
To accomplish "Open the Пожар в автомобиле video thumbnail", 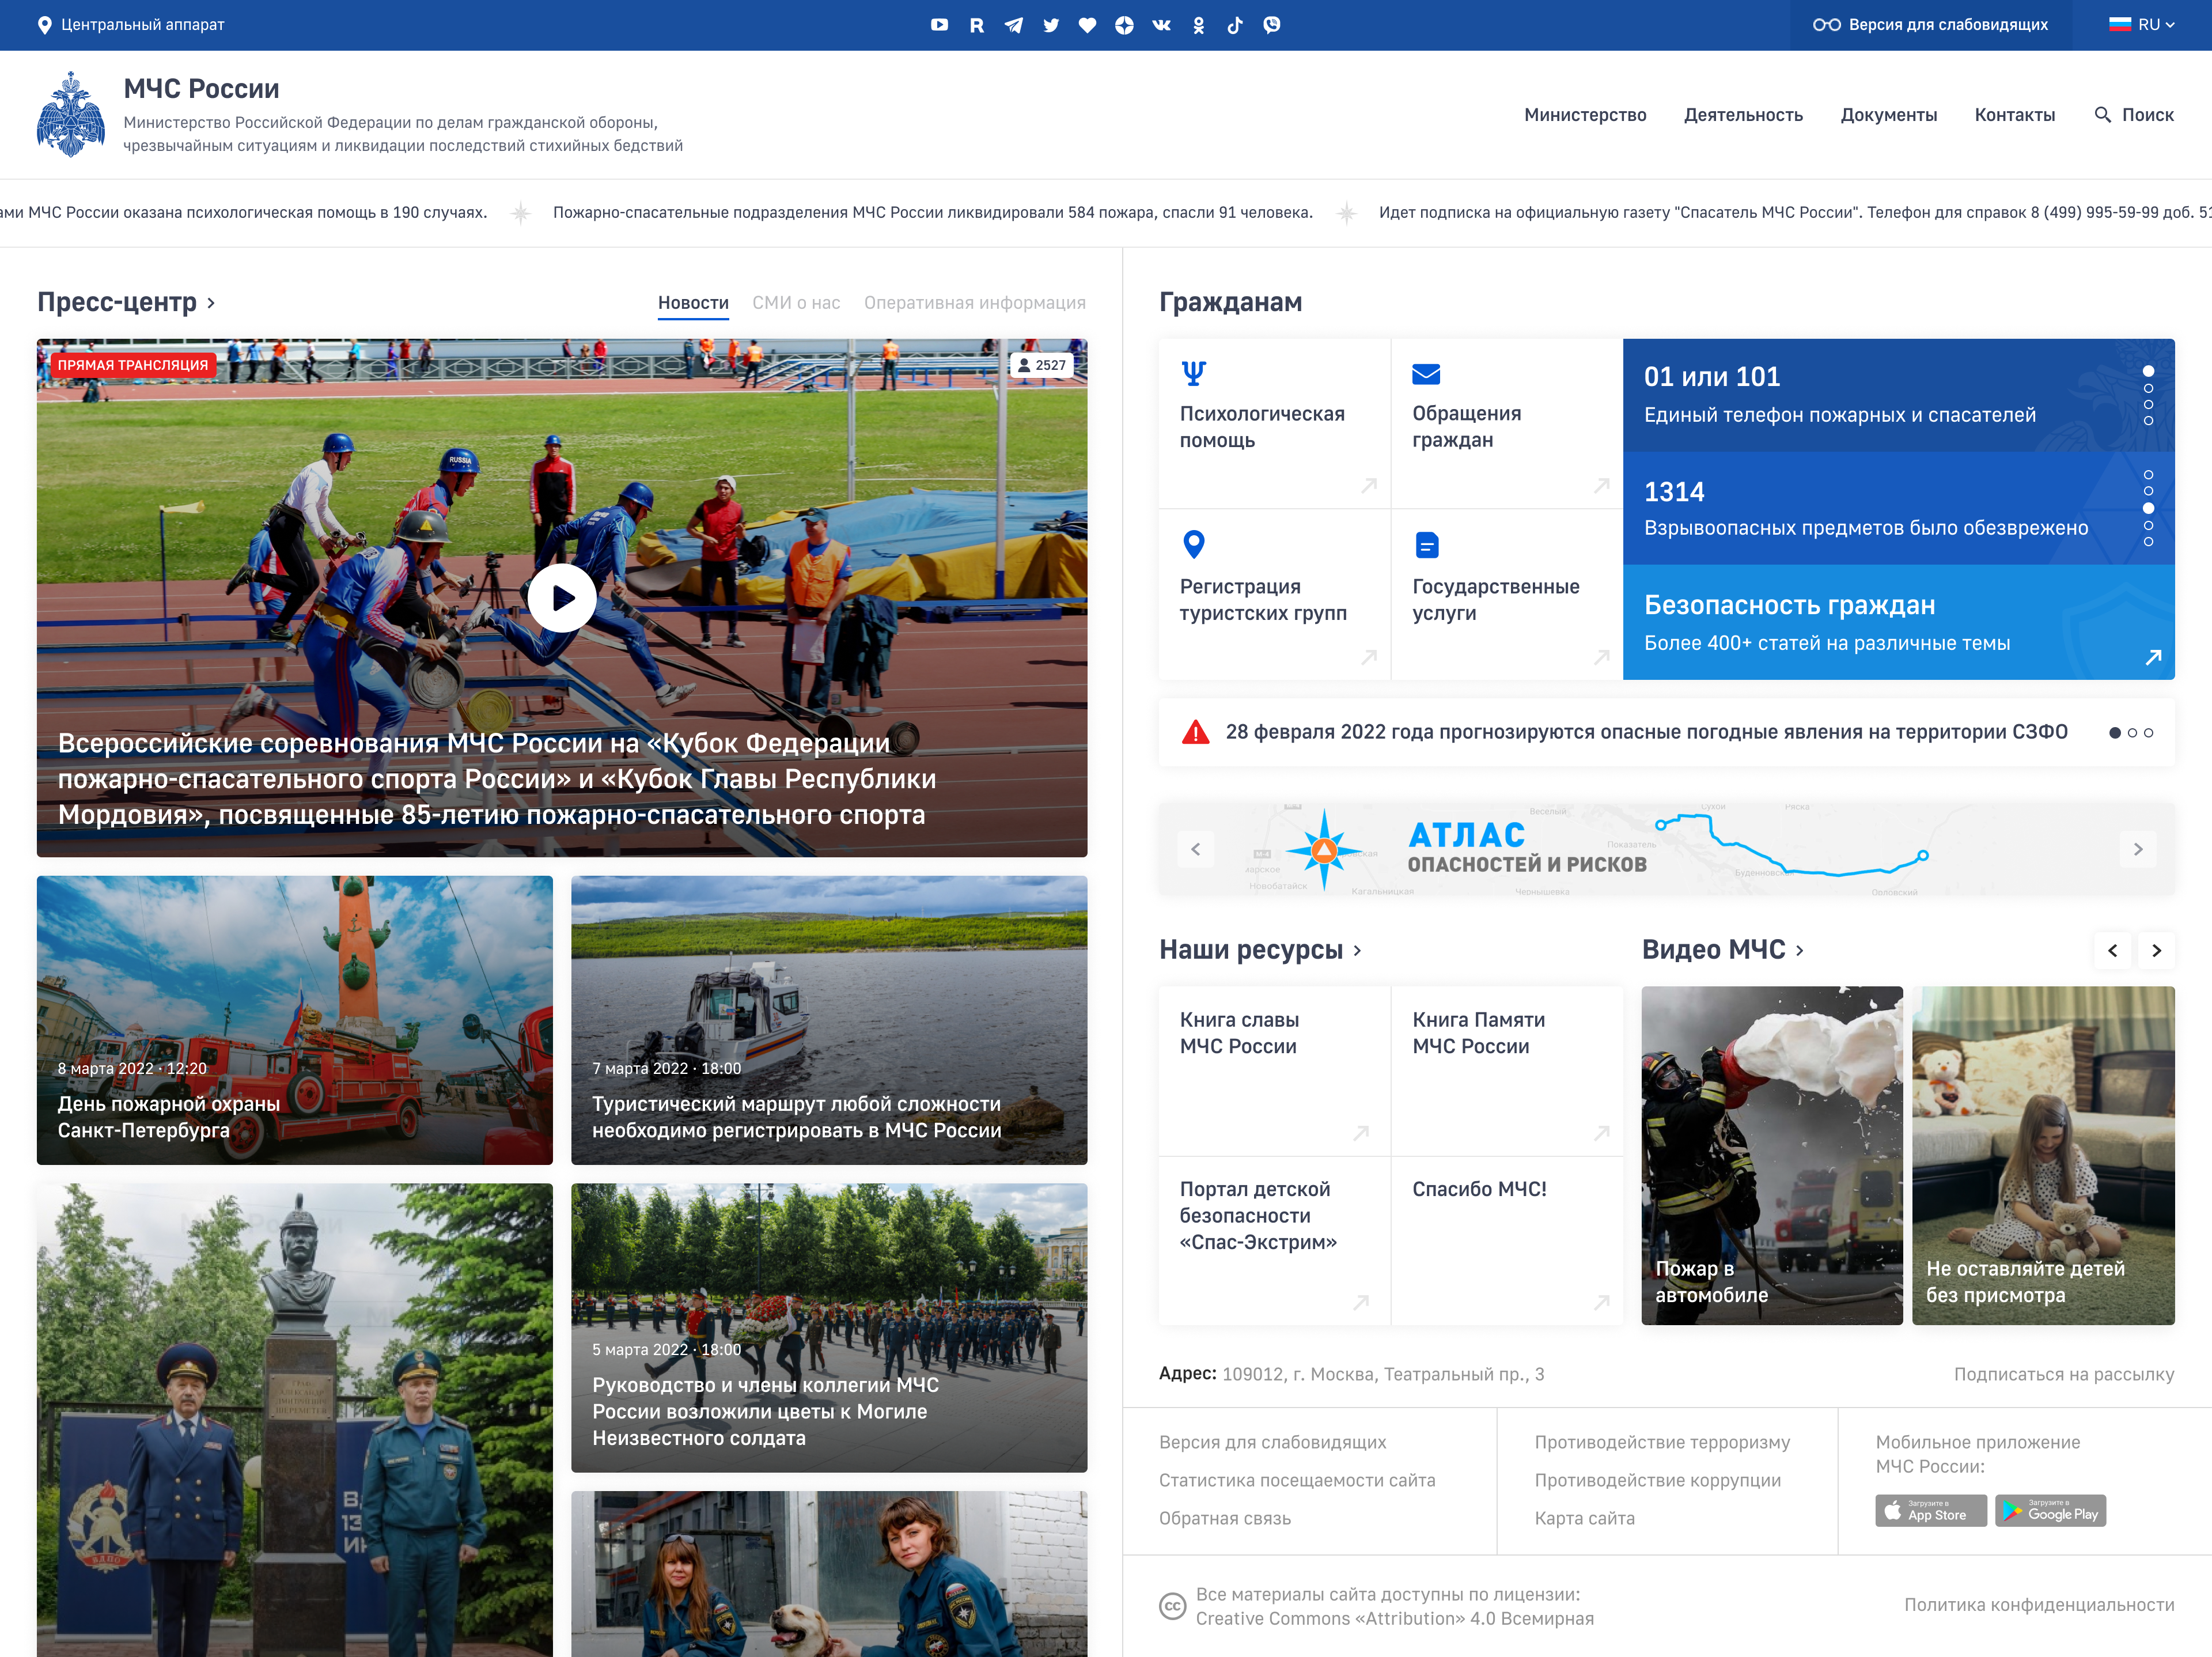I will (x=1772, y=1156).
